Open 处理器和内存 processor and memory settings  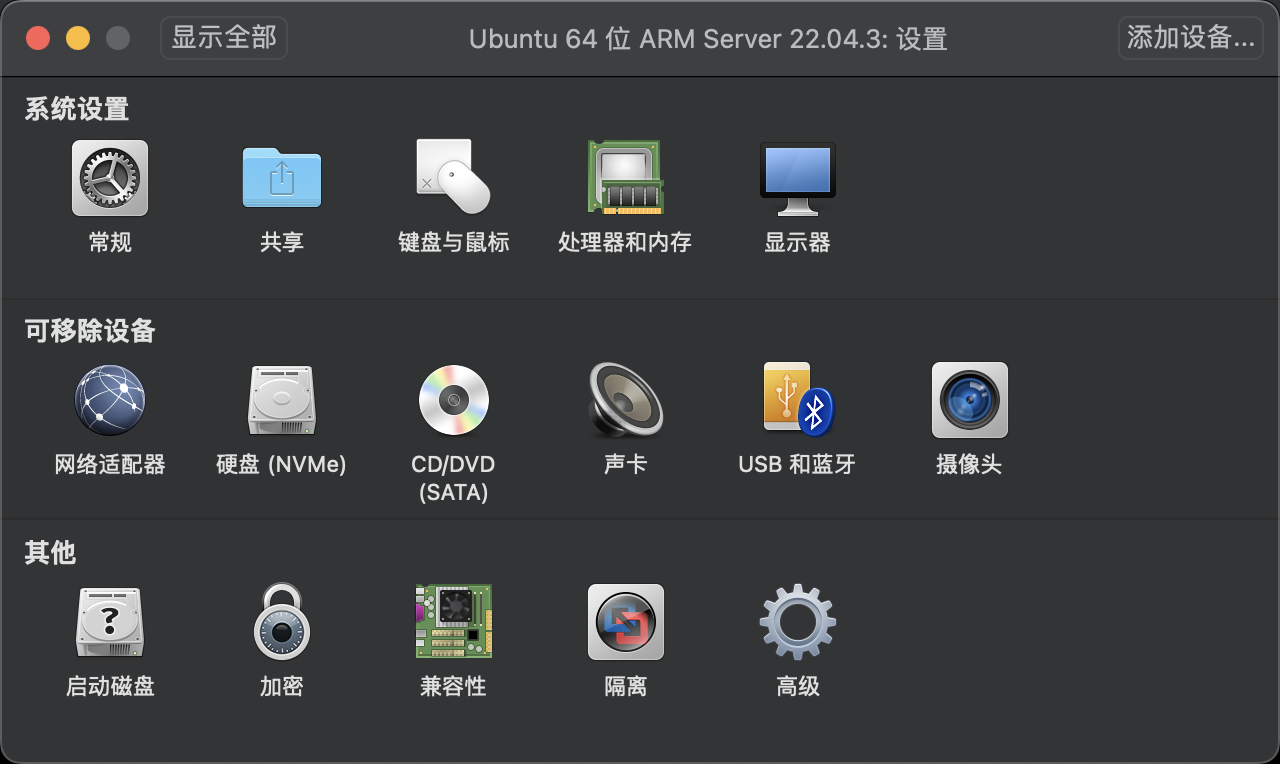[x=625, y=178]
